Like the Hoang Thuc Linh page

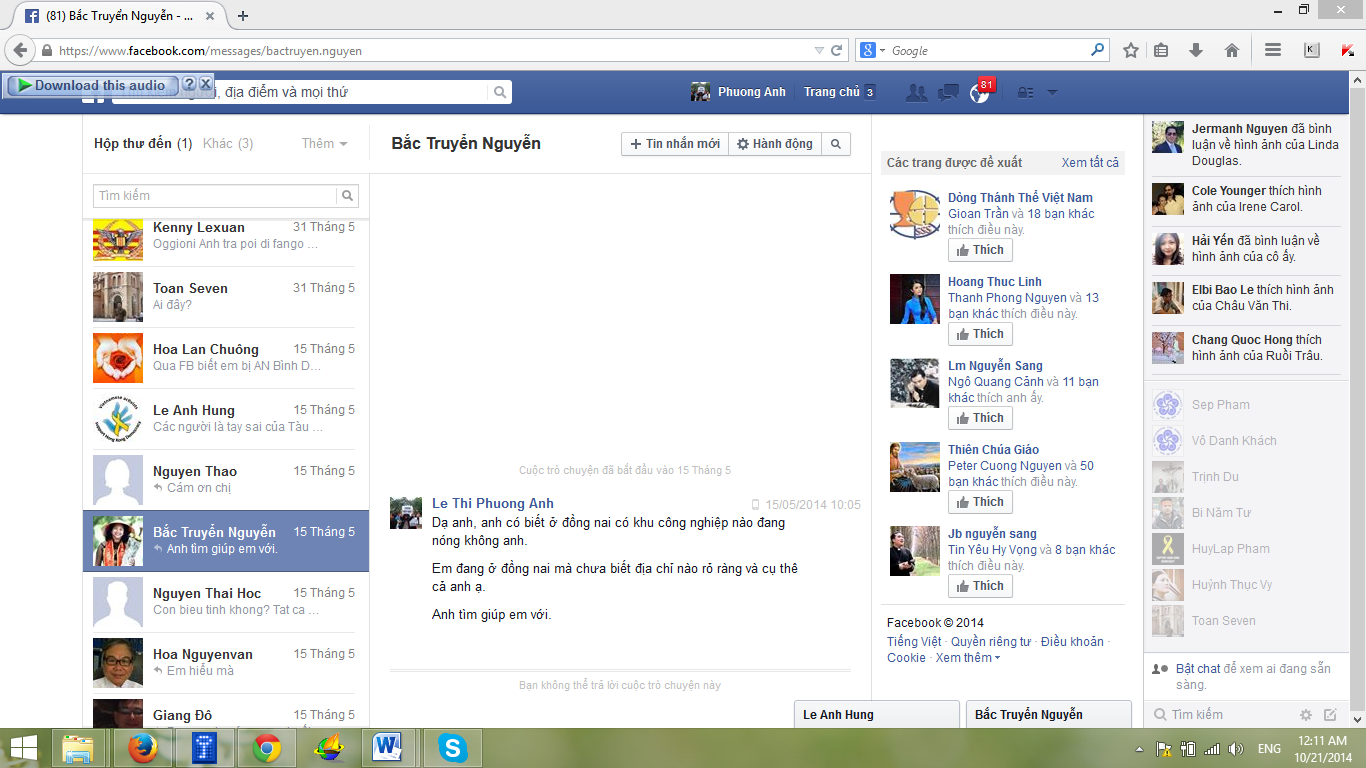[980, 334]
